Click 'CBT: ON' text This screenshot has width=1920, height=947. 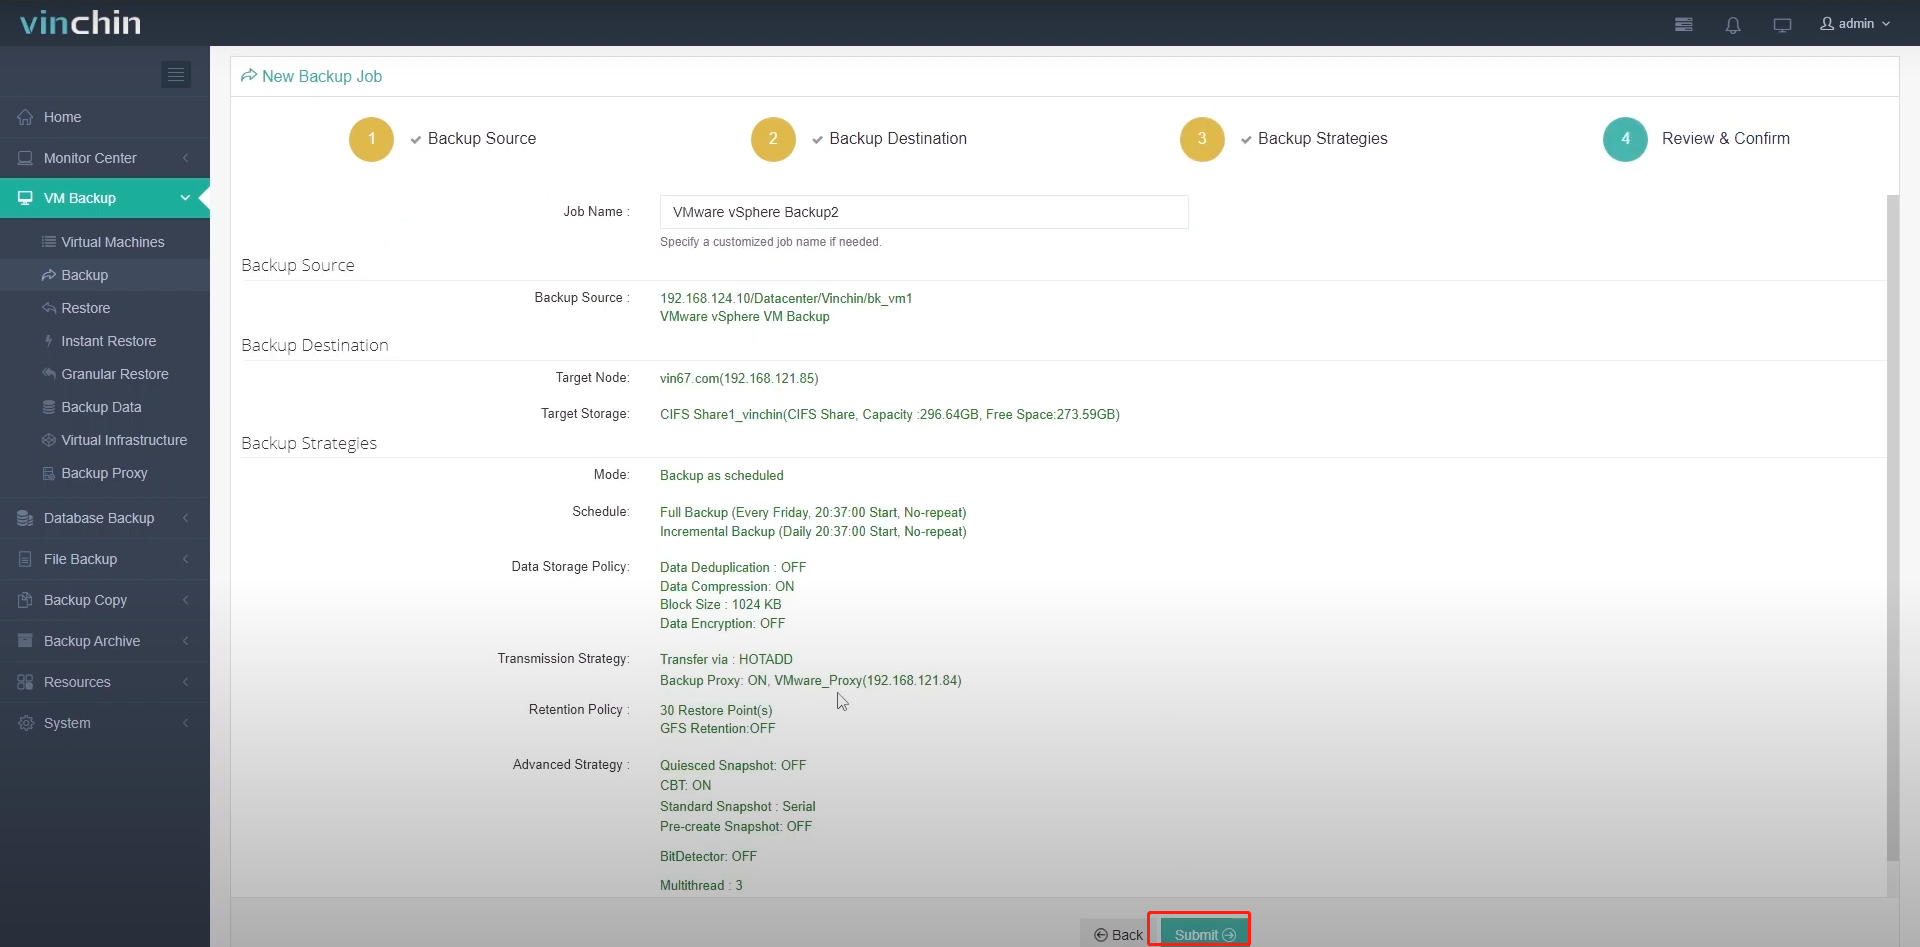coord(686,785)
